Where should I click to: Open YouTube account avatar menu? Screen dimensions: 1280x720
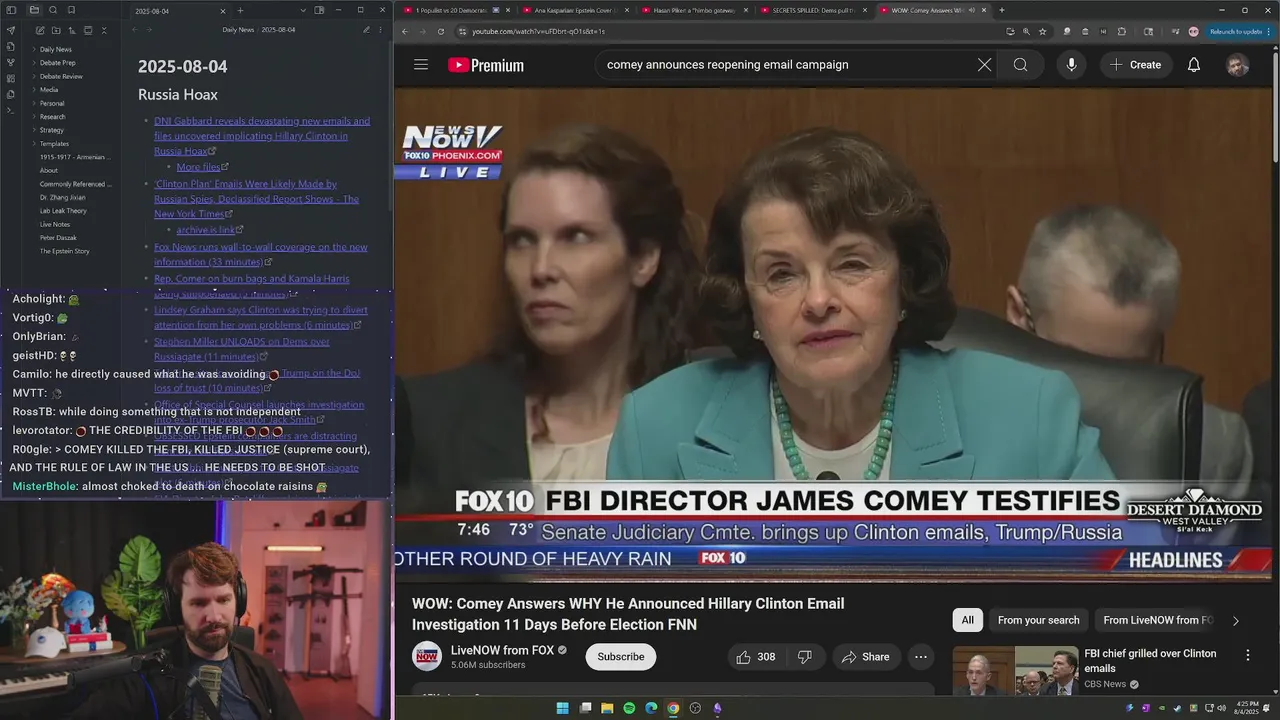pos(1238,65)
